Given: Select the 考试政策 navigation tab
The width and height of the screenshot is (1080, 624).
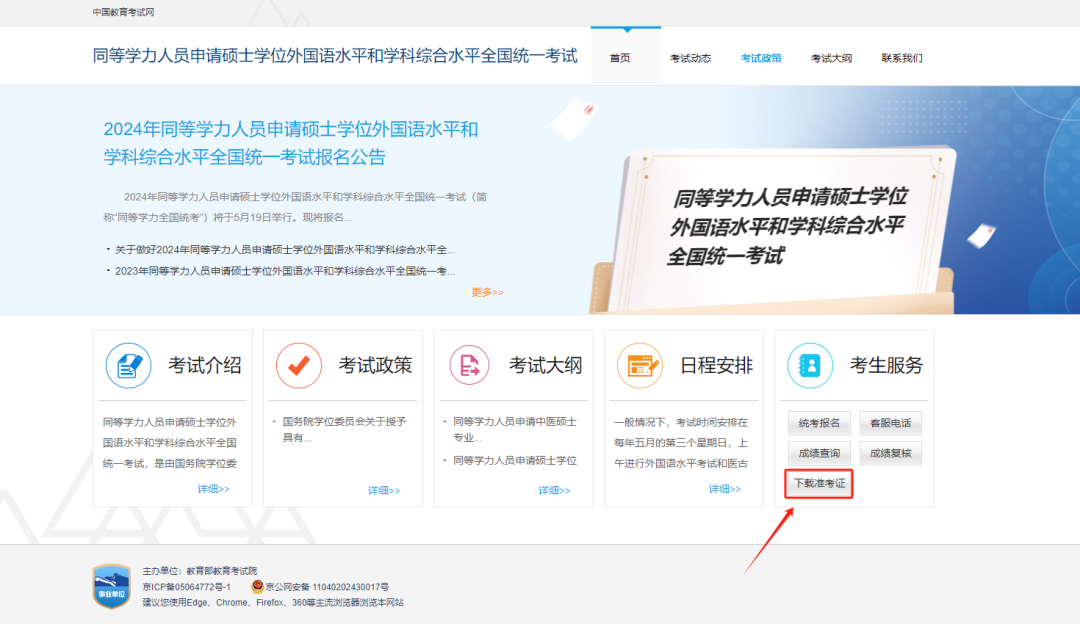Looking at the screenshot, I should (x=762, y=57).
